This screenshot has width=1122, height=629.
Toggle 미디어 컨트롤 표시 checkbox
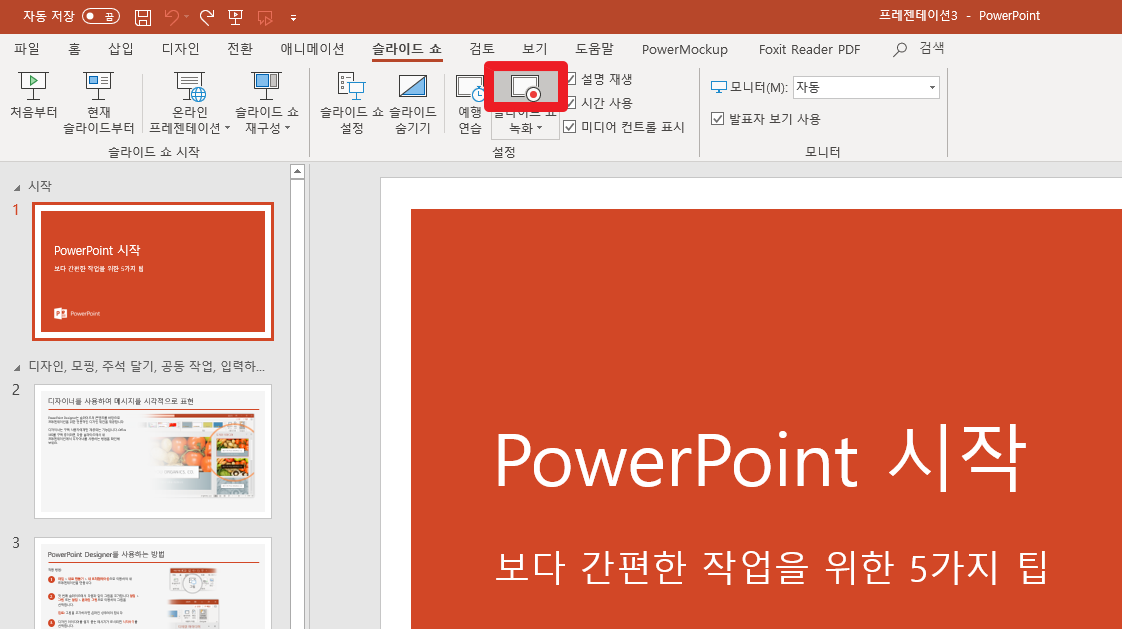(570, 127)
